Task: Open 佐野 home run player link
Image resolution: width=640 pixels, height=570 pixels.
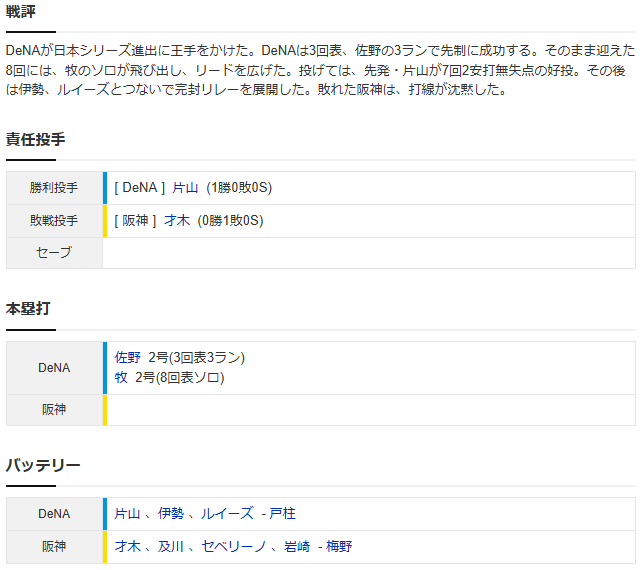Action: tap(127, 358)
